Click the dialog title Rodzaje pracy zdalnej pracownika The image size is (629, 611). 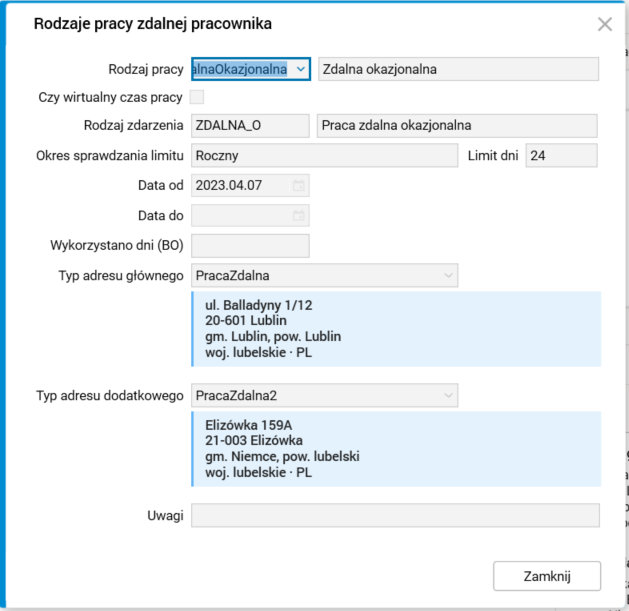tap(153, 23)
